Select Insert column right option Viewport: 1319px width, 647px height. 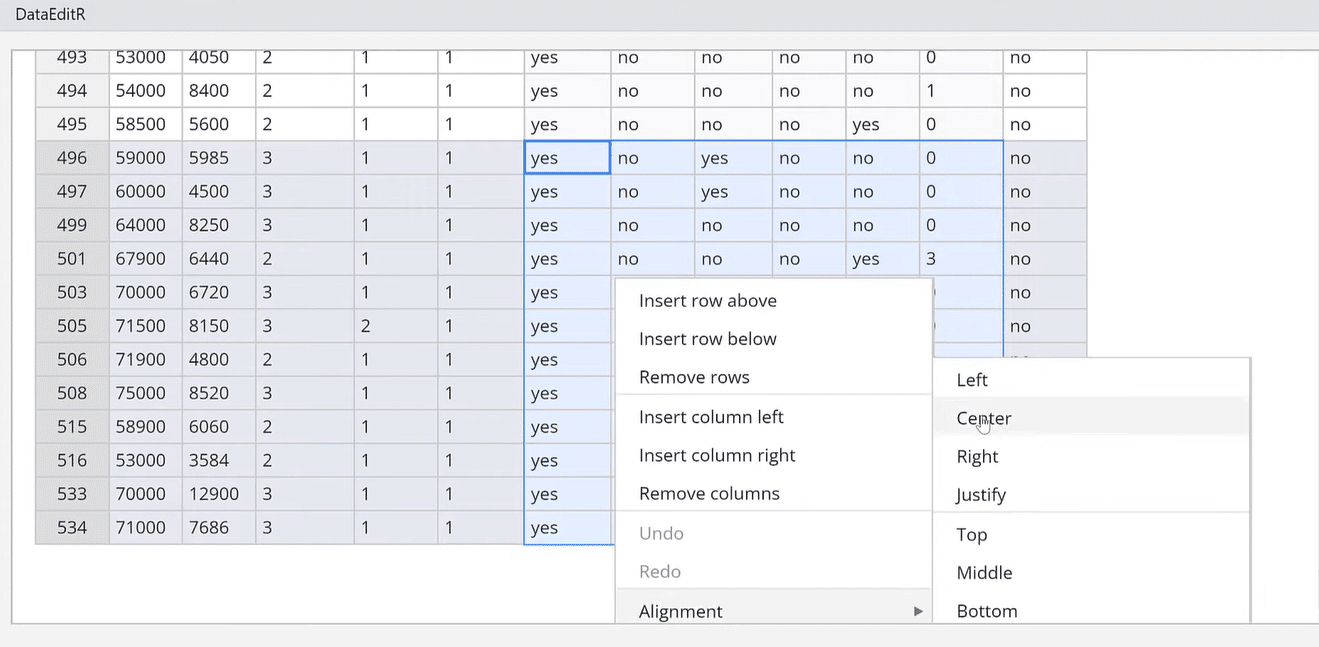coord(773,455)
